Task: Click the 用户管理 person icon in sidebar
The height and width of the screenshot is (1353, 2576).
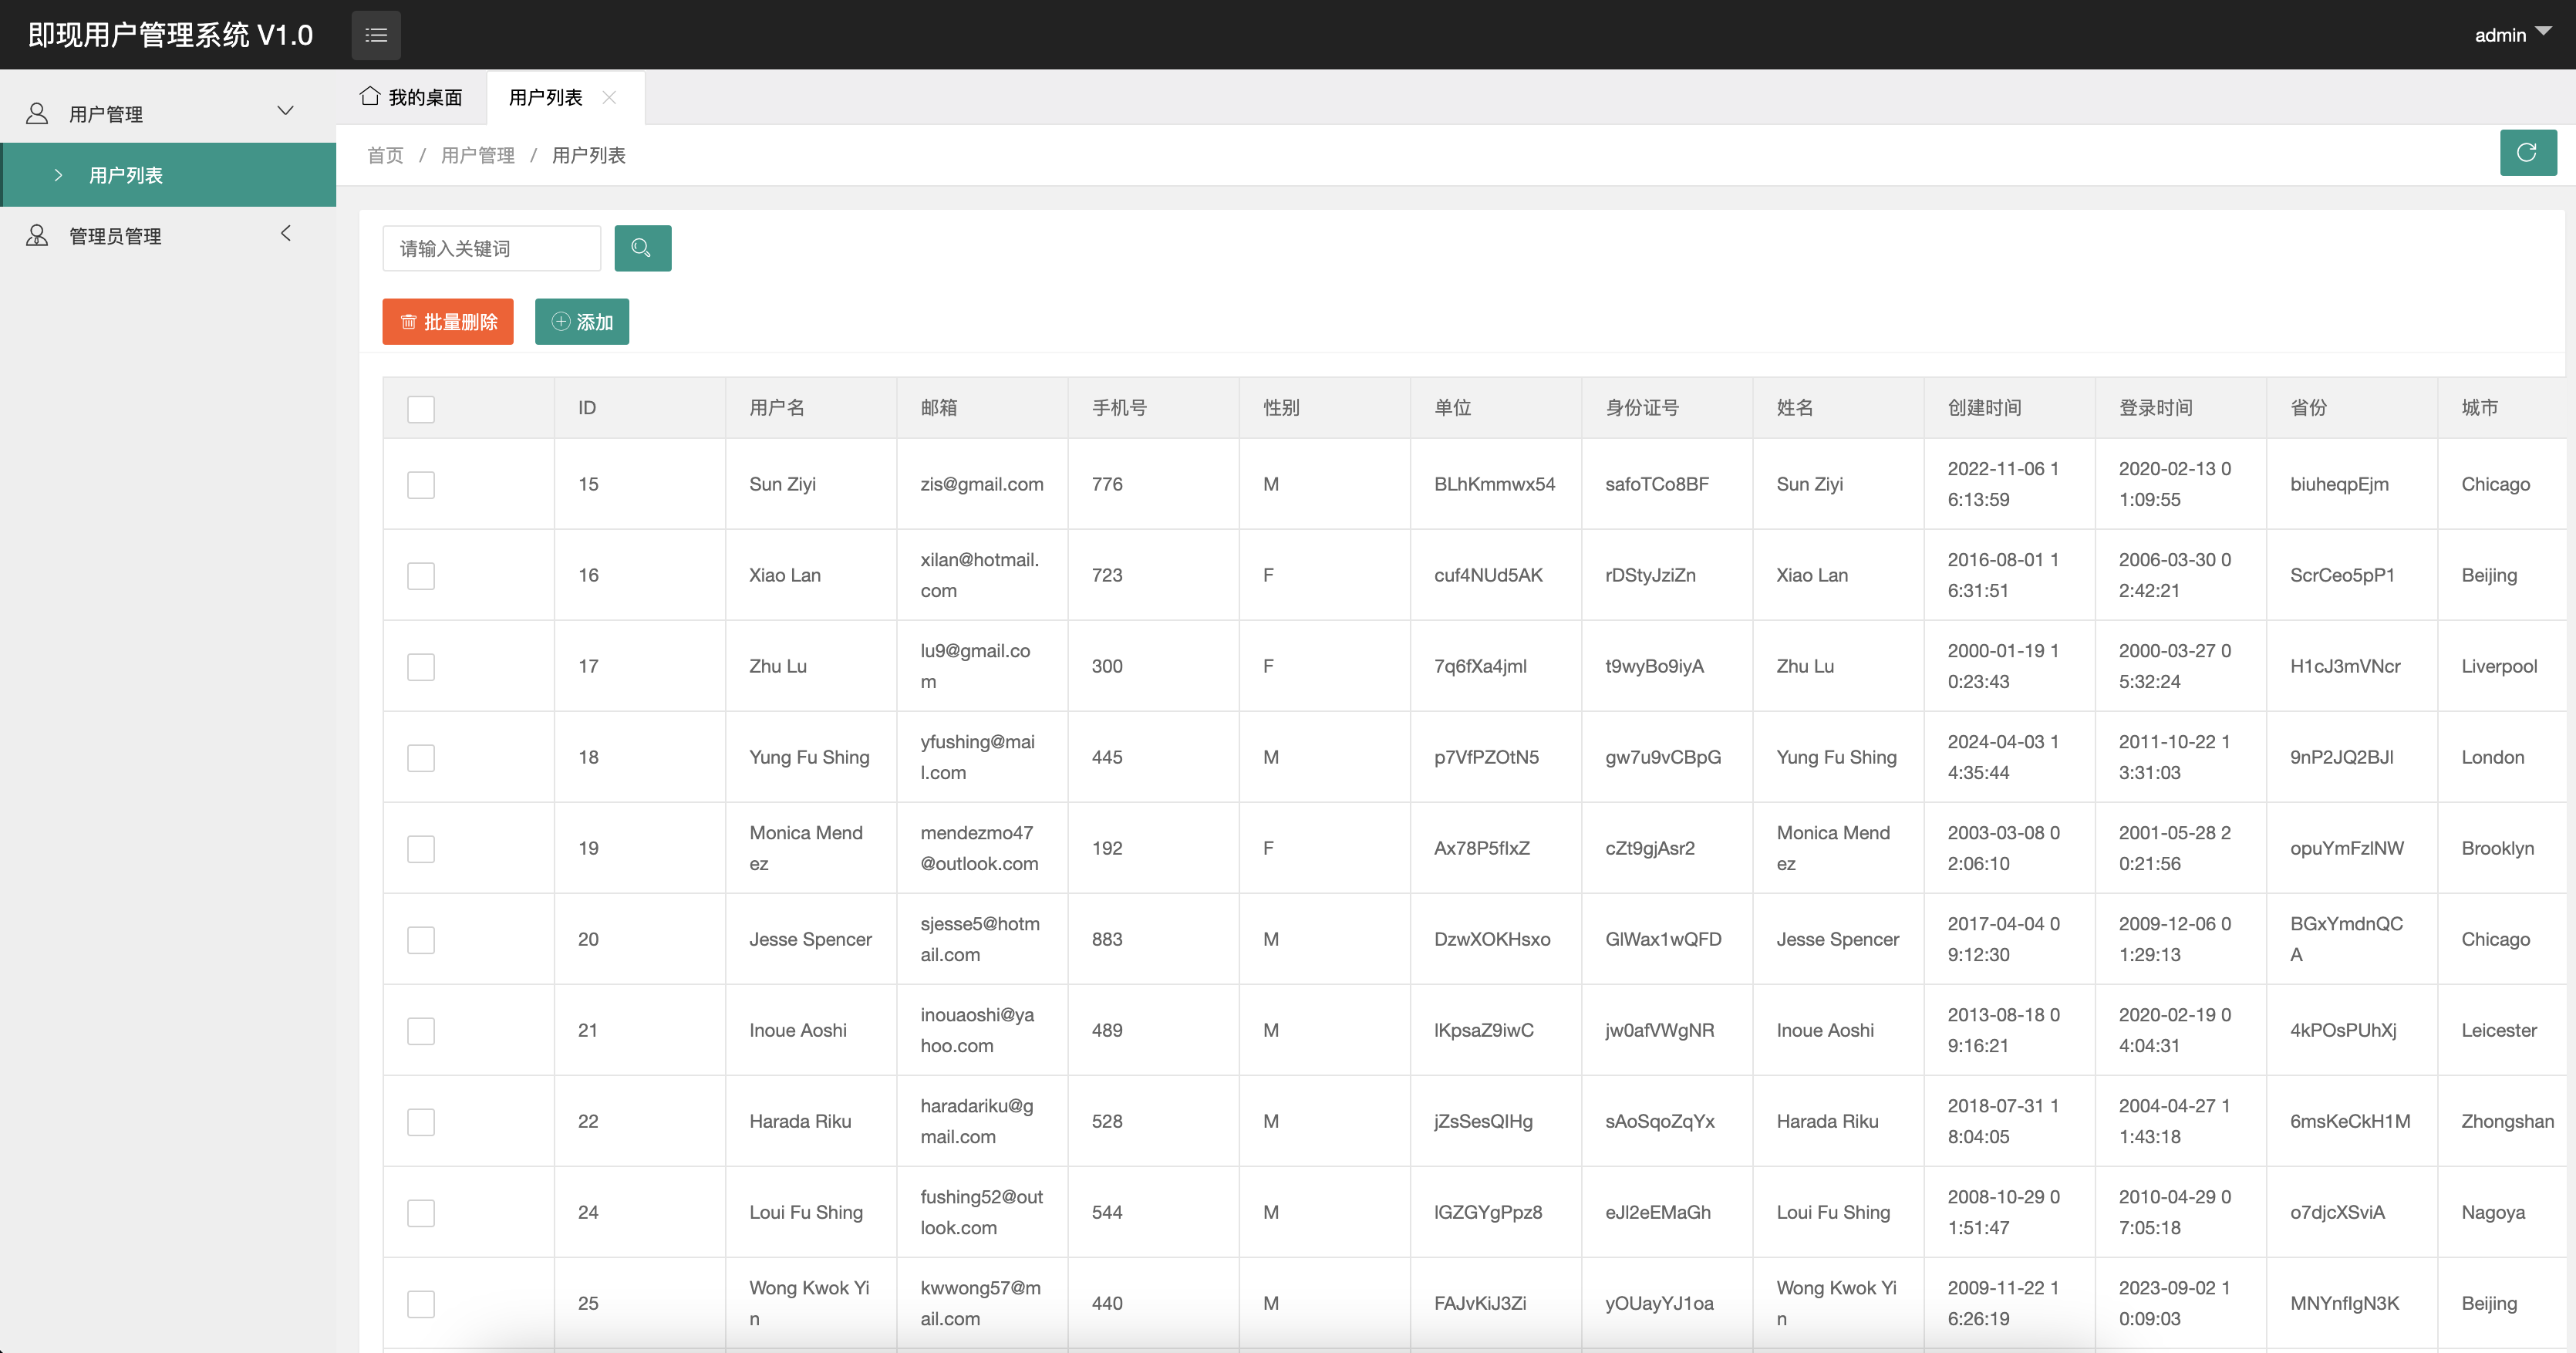Action: 37,113
